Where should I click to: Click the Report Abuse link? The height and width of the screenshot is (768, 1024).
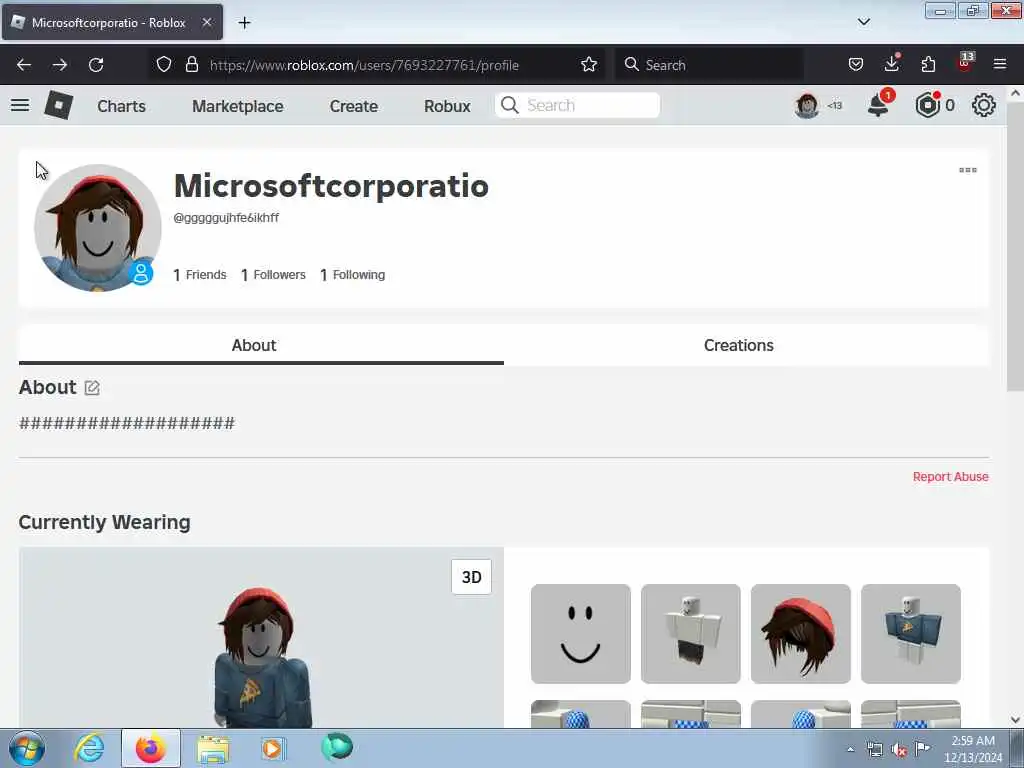coord(950,477)
